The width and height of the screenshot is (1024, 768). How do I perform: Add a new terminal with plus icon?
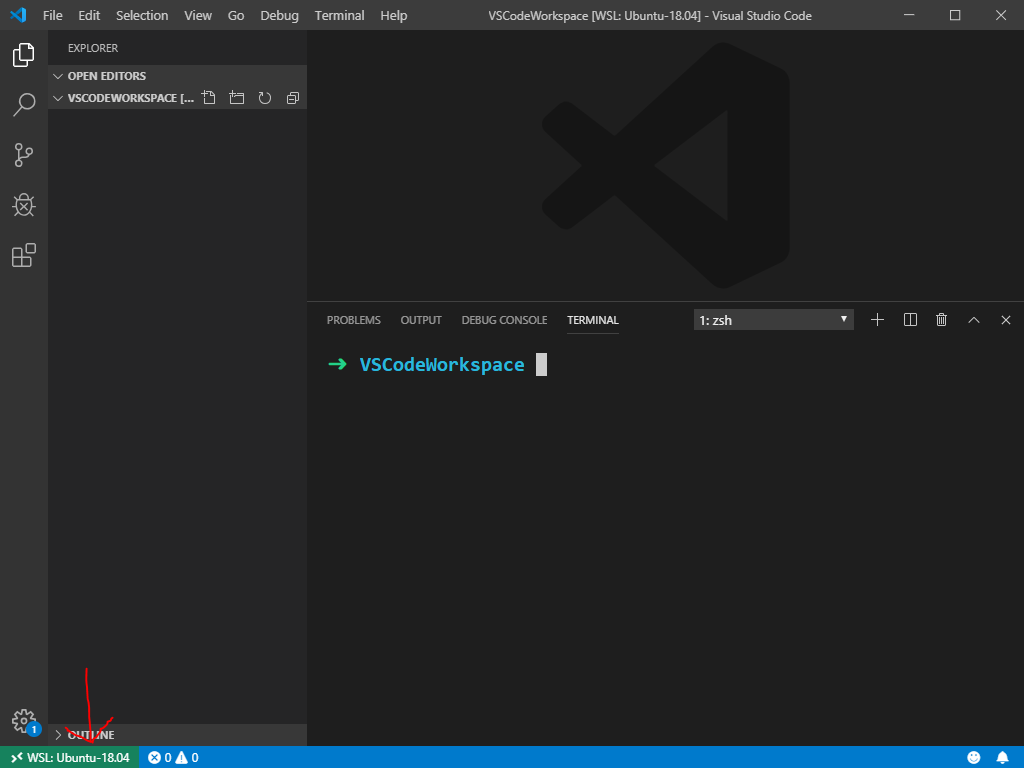tap(877, 319)
